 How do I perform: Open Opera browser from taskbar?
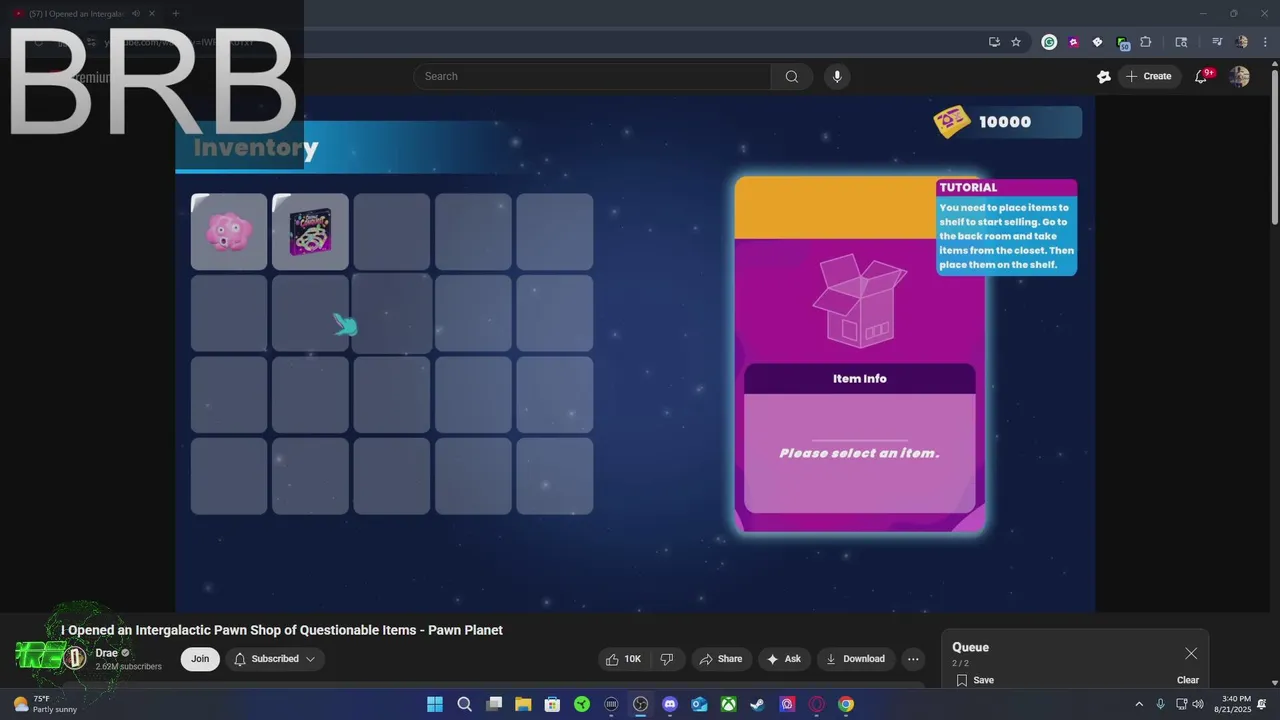817,704
